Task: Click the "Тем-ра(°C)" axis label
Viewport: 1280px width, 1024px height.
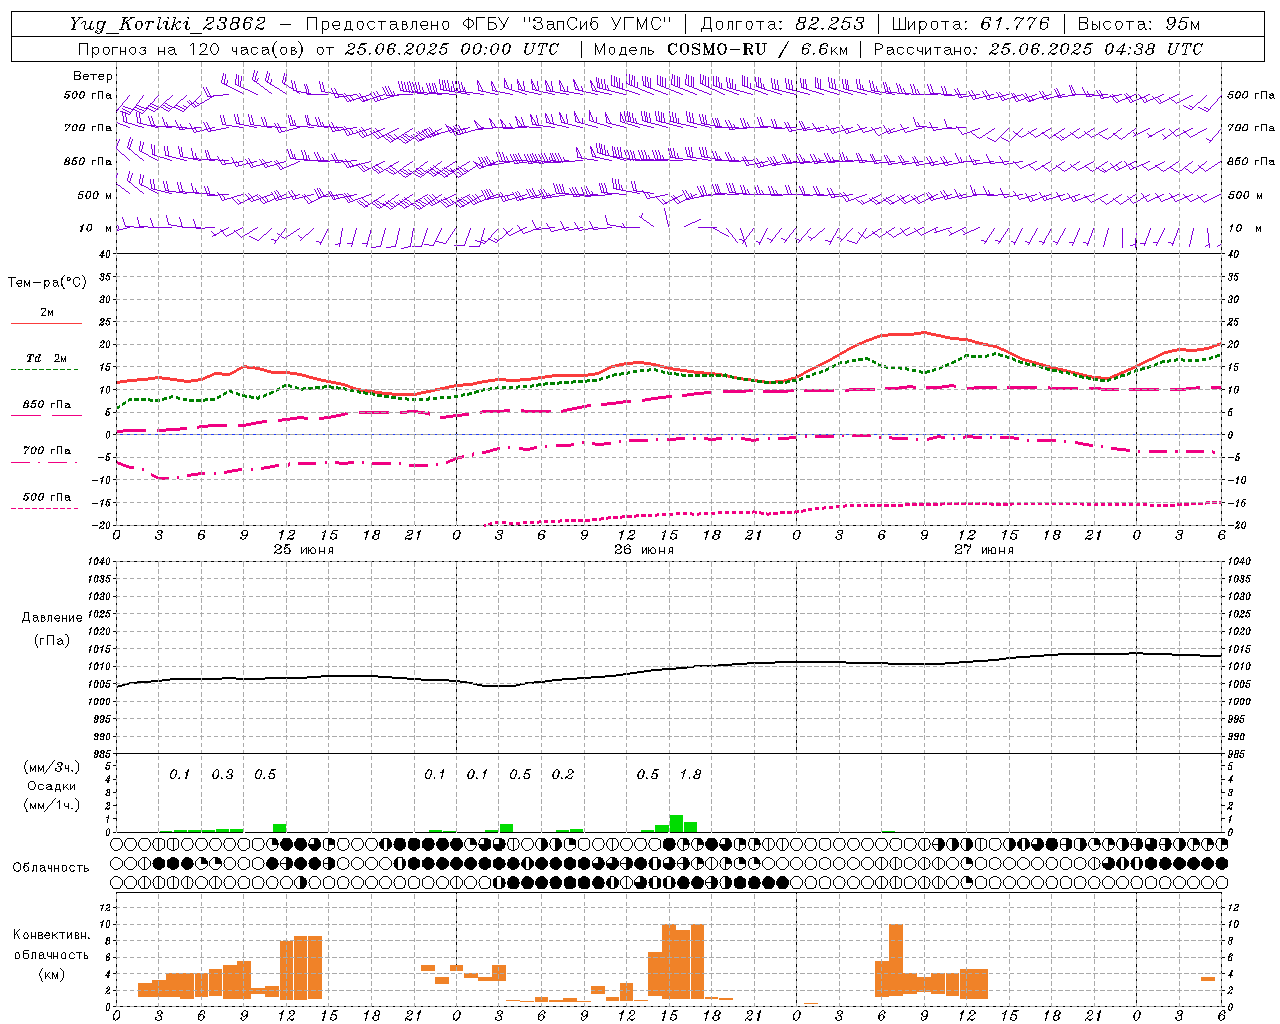Action: [47, 283]
